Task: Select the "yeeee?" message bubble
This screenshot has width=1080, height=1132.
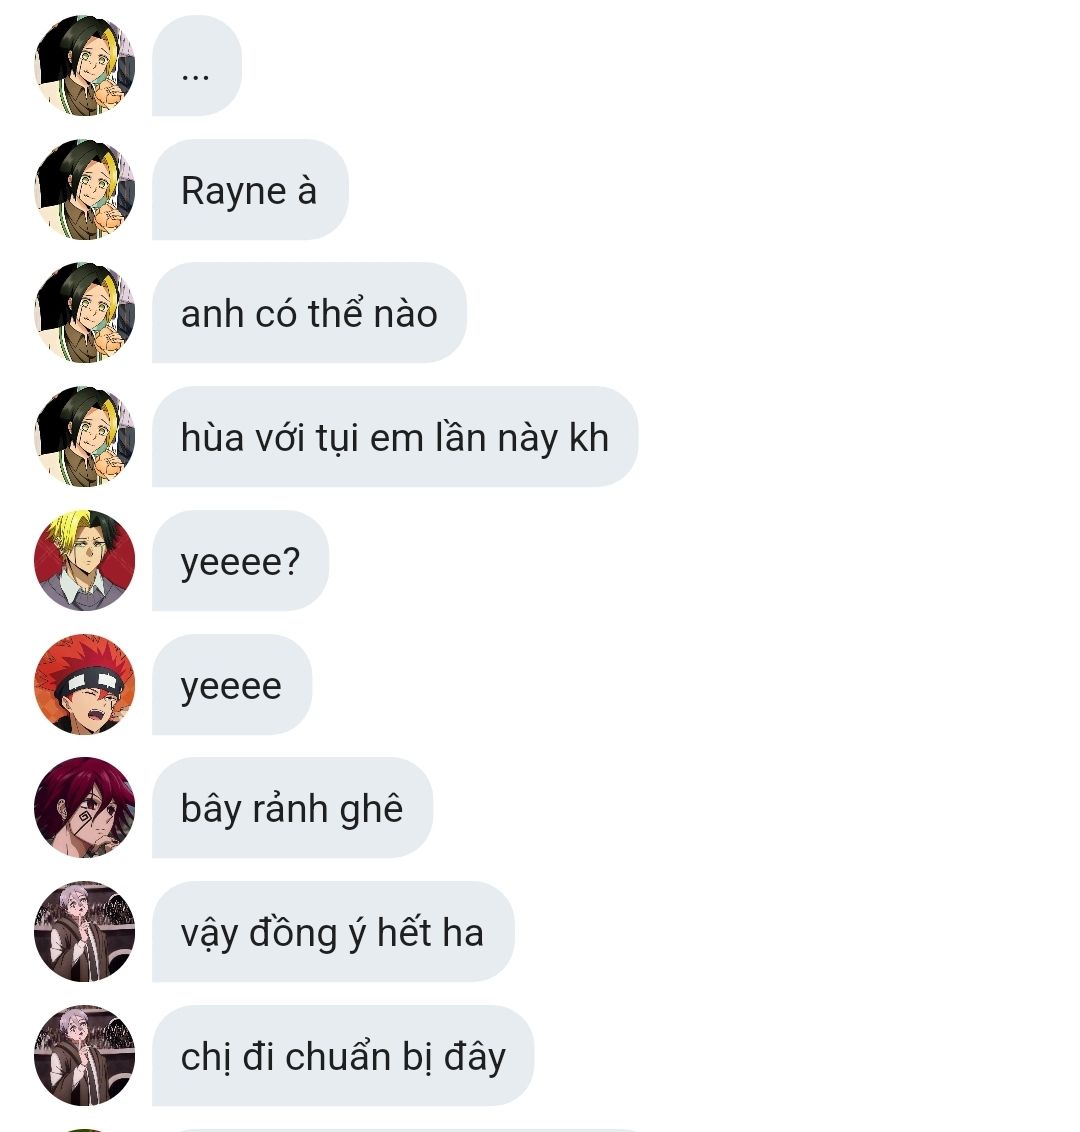Action: click(240, 560)
